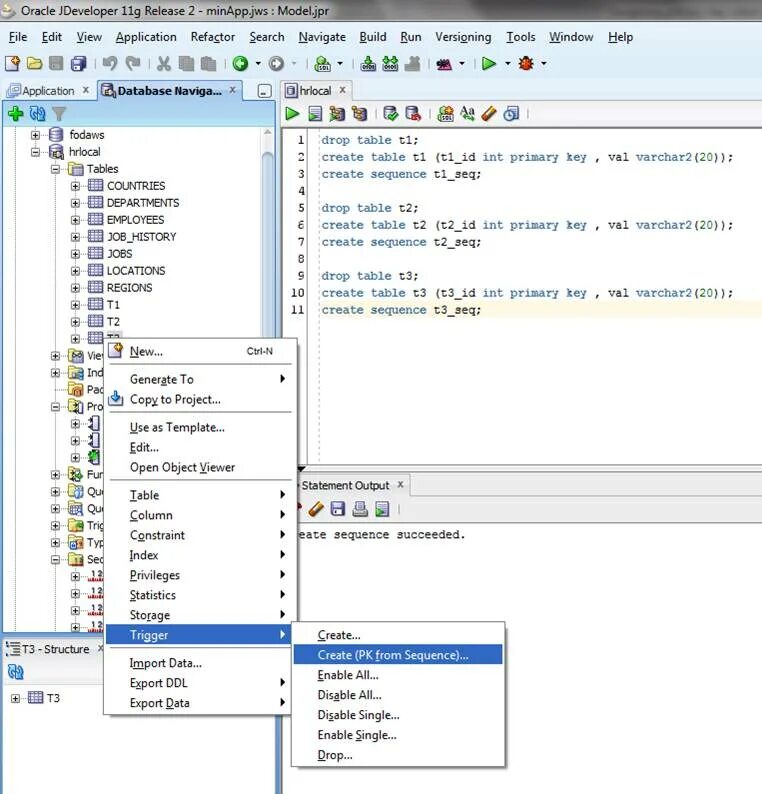Screen dimensions: 762x794
Task: Clear worksheet with eraser icon
Action: click(489, 113)
